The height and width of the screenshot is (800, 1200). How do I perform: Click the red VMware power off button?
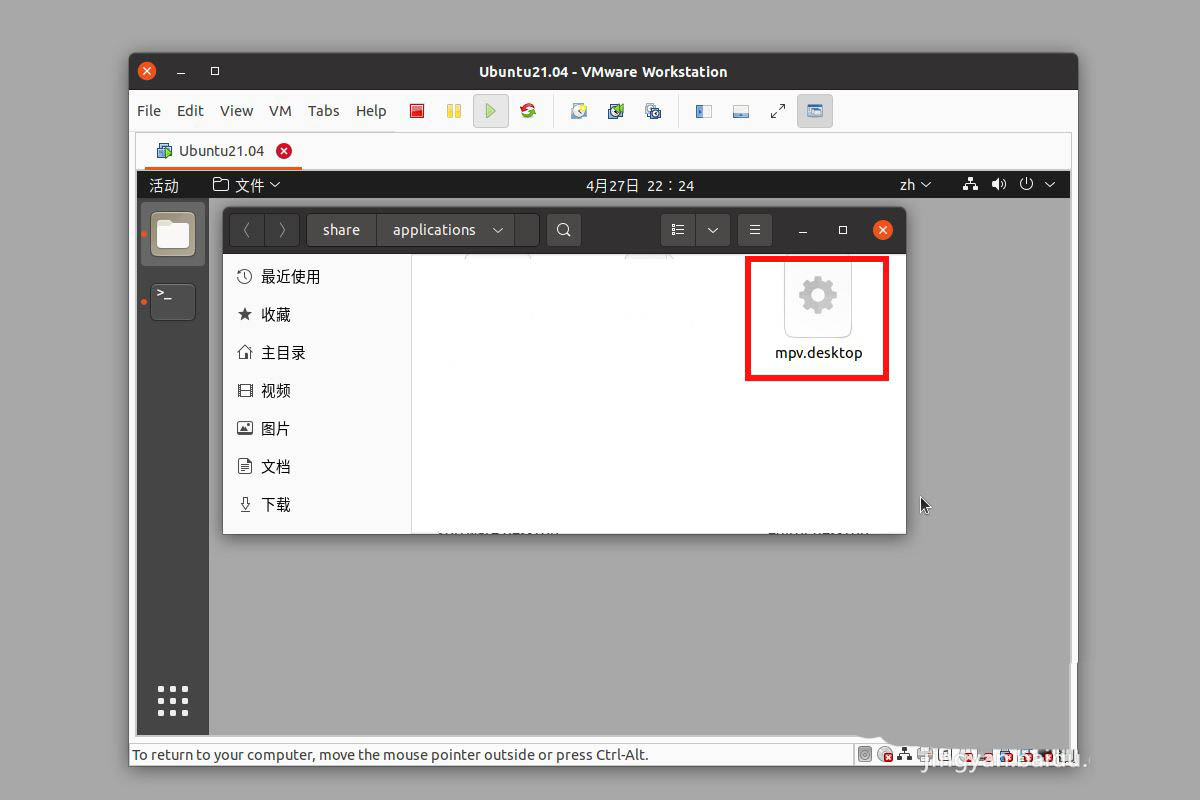(417, 111)
